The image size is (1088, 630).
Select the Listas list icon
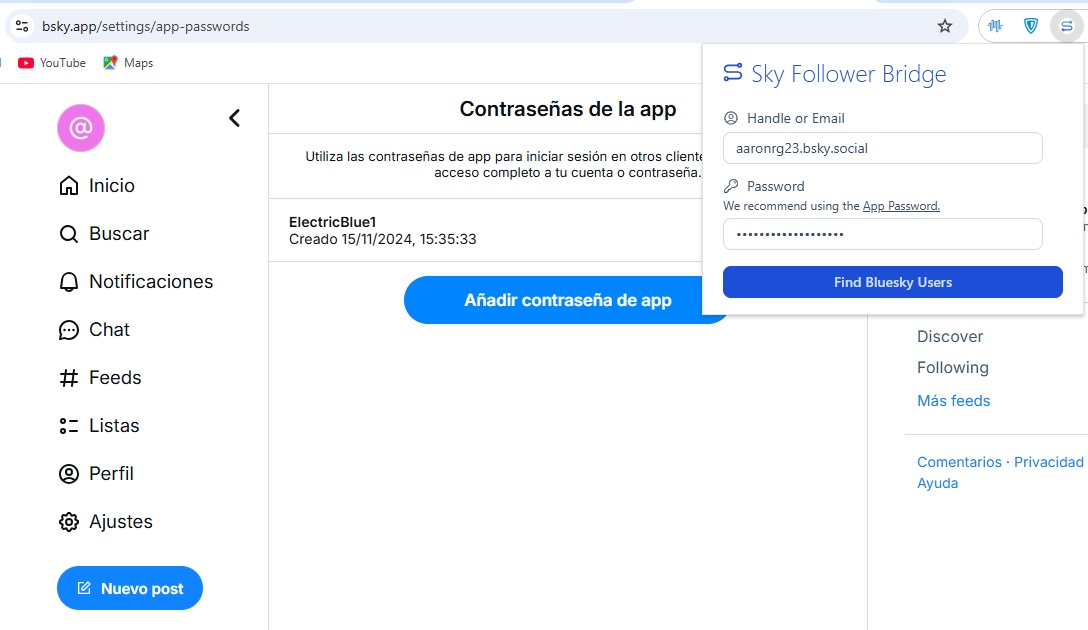pyautogui.click(x=68, y=425)
